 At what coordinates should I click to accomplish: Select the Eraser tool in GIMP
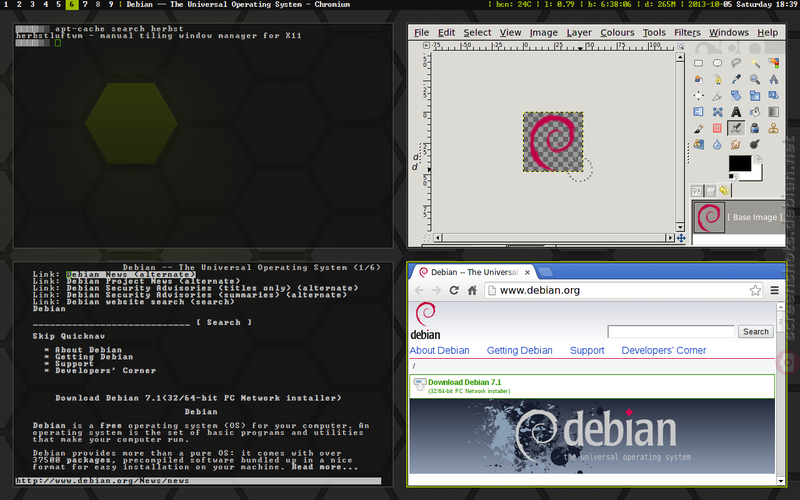tap(717, 128)
